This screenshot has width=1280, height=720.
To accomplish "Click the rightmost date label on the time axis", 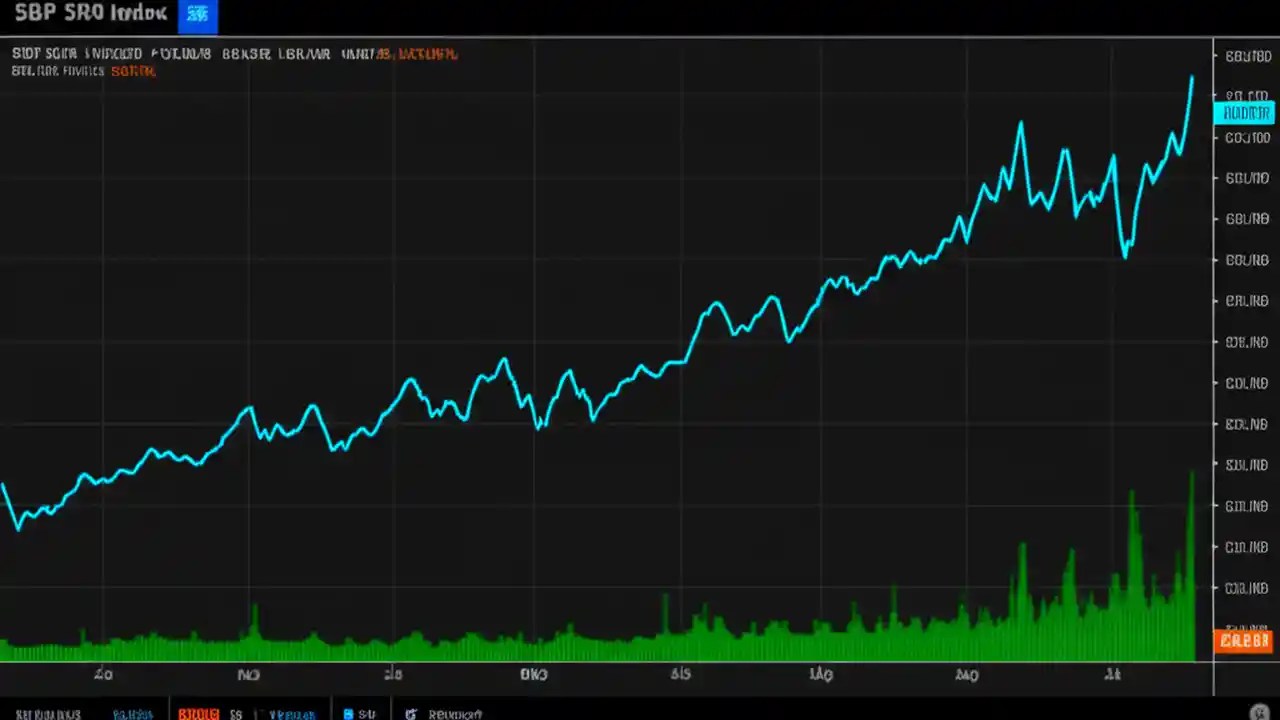I will [x=1113, y=674].
